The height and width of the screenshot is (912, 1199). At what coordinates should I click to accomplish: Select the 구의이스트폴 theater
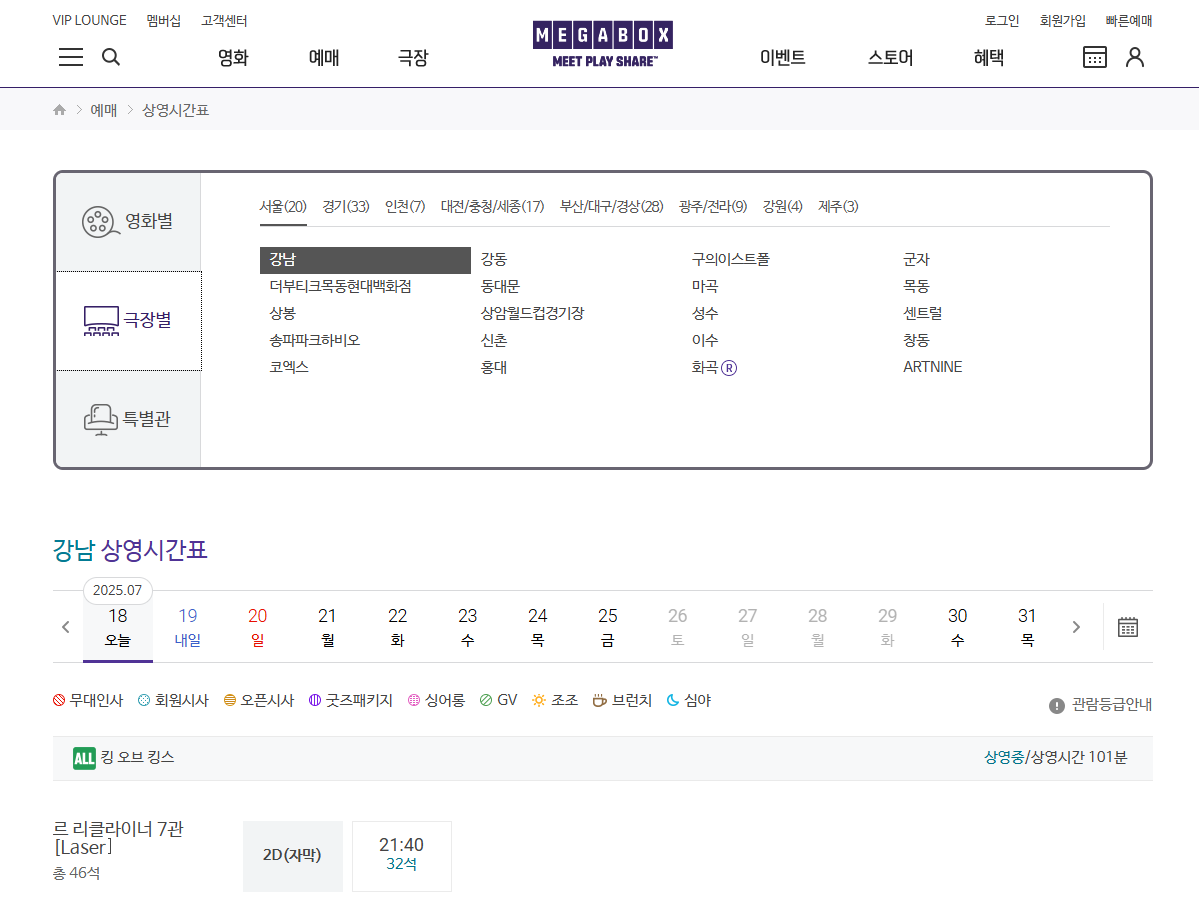(x=730, y=260)
